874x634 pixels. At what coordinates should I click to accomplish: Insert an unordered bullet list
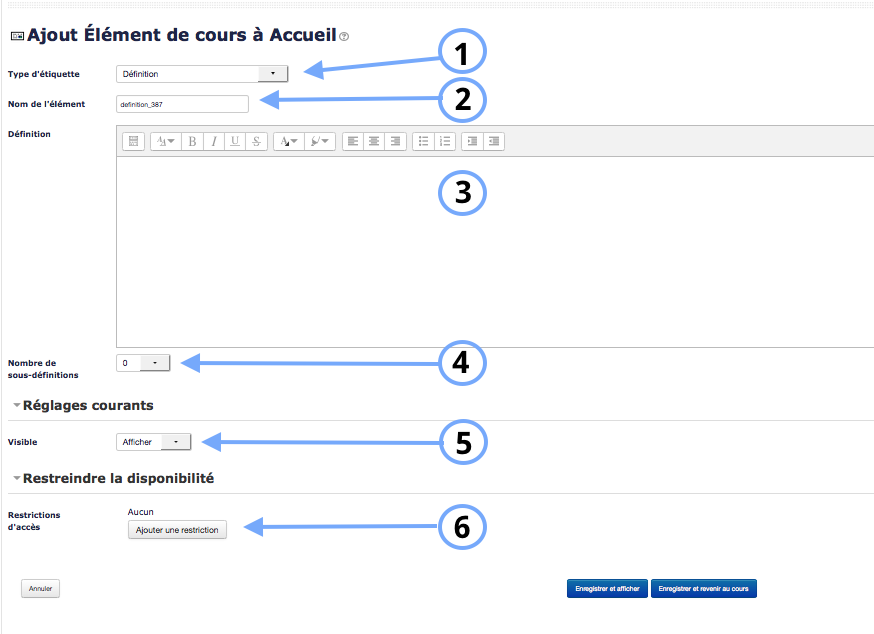click(424, 142)
